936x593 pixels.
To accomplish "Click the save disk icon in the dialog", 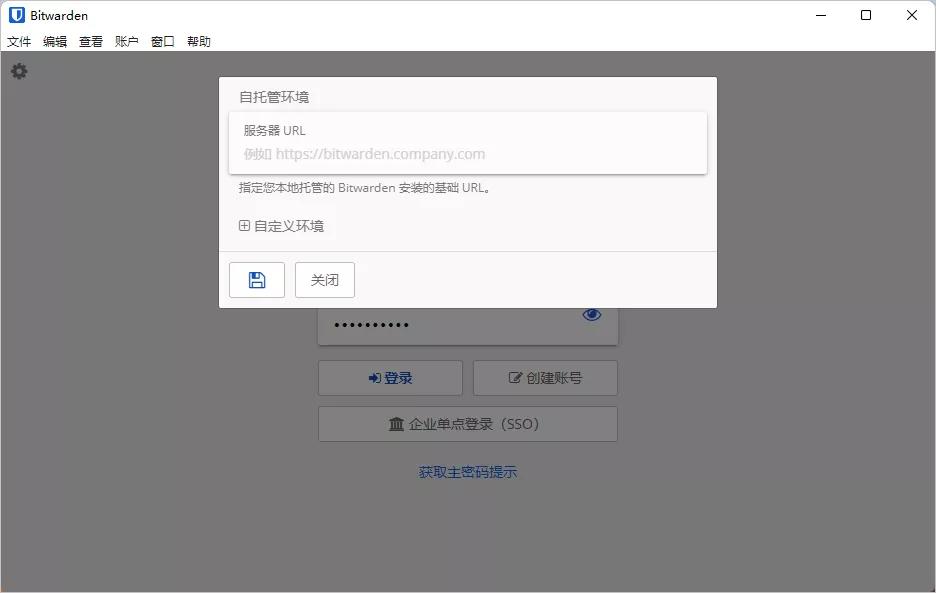I will pyautogui.click(x=256, y=279).
